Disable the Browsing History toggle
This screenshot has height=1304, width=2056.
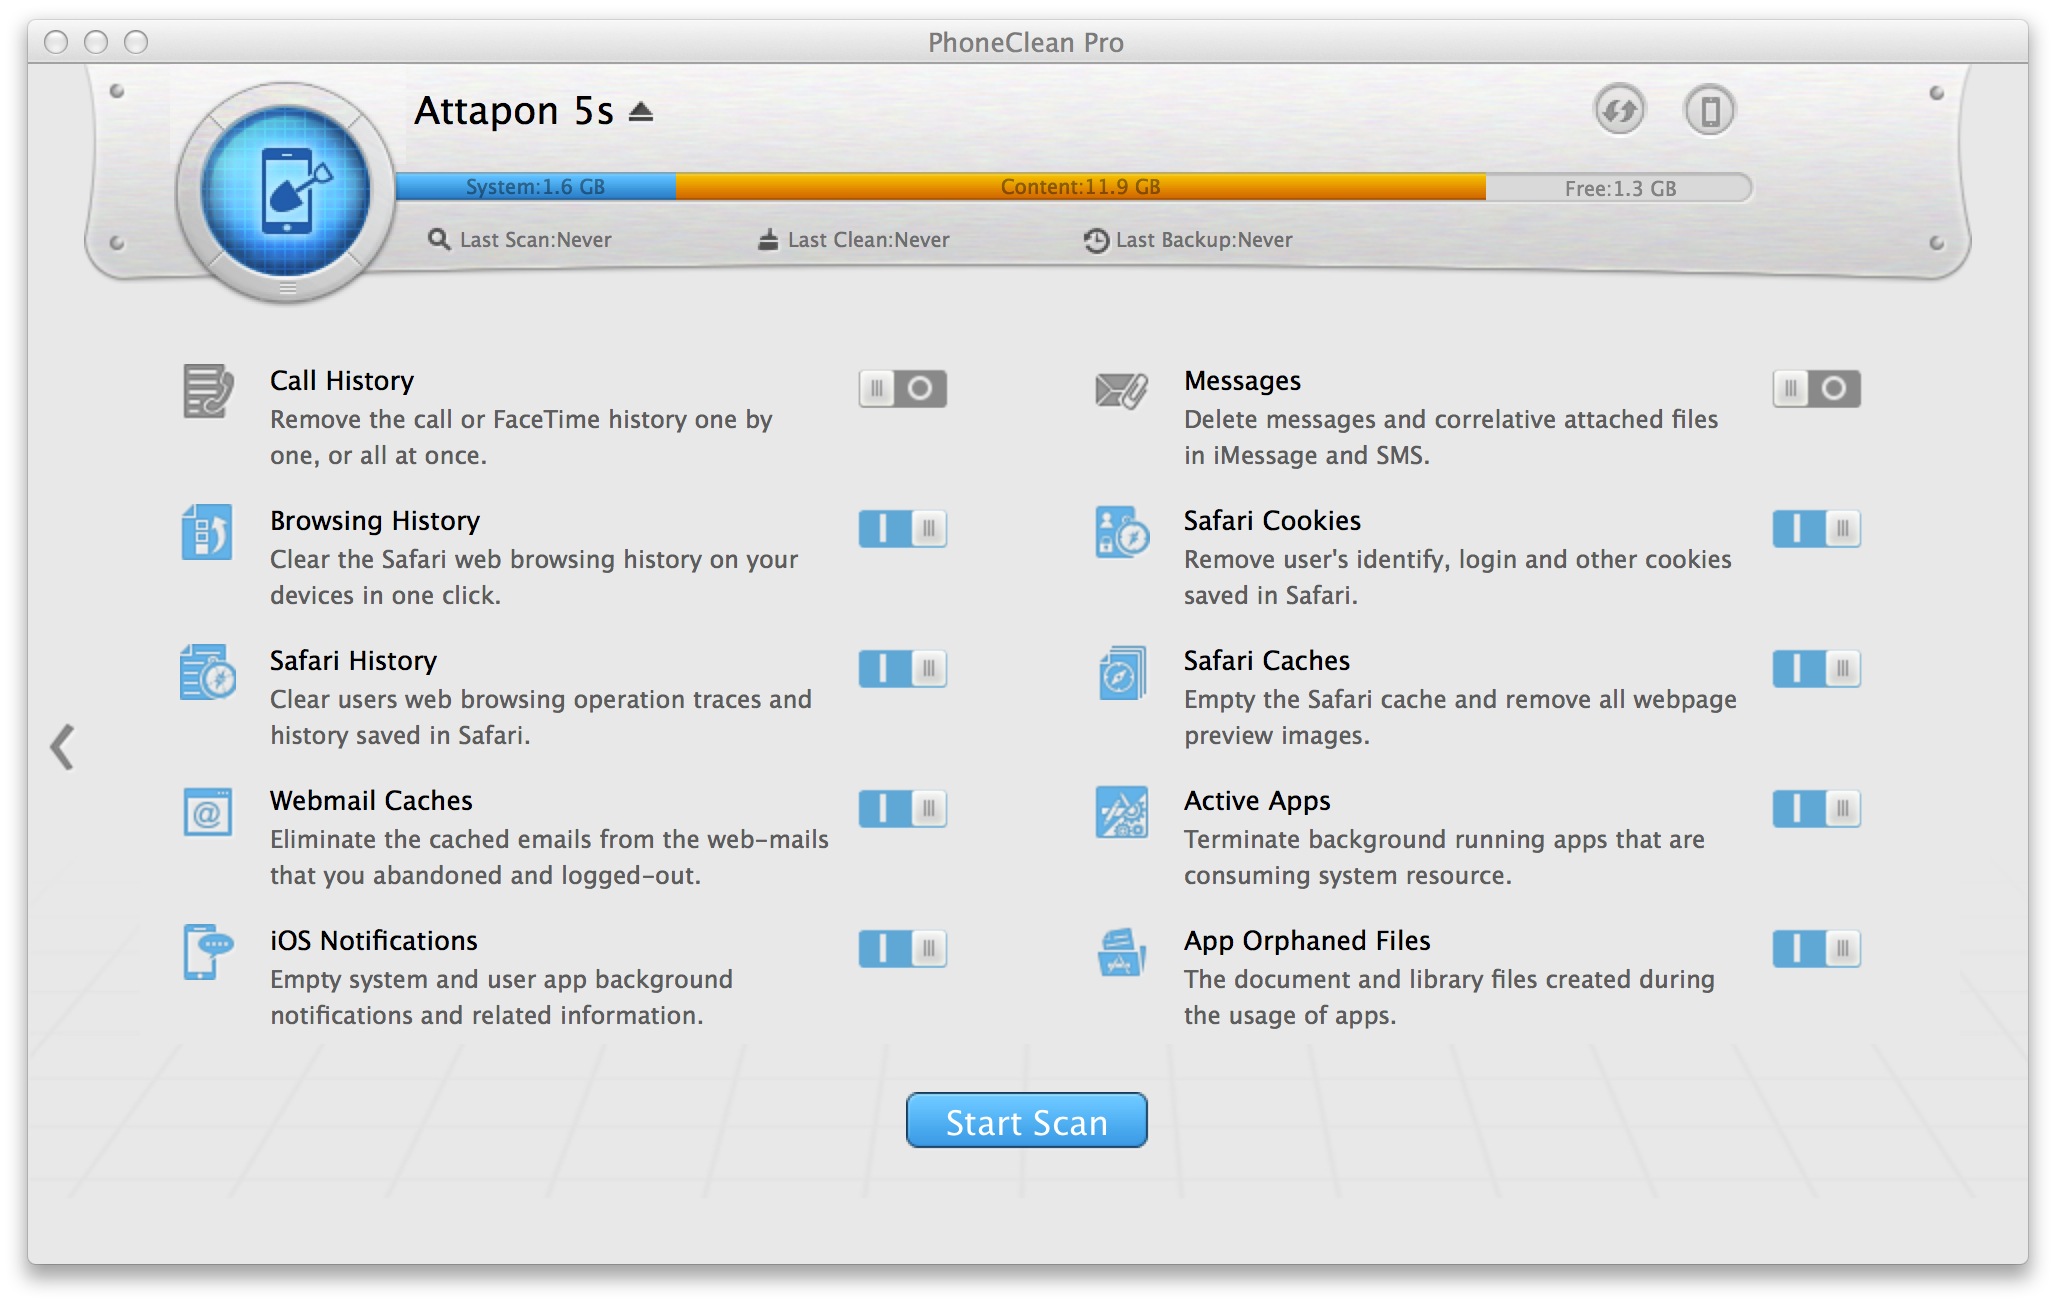tap(902, 528)
